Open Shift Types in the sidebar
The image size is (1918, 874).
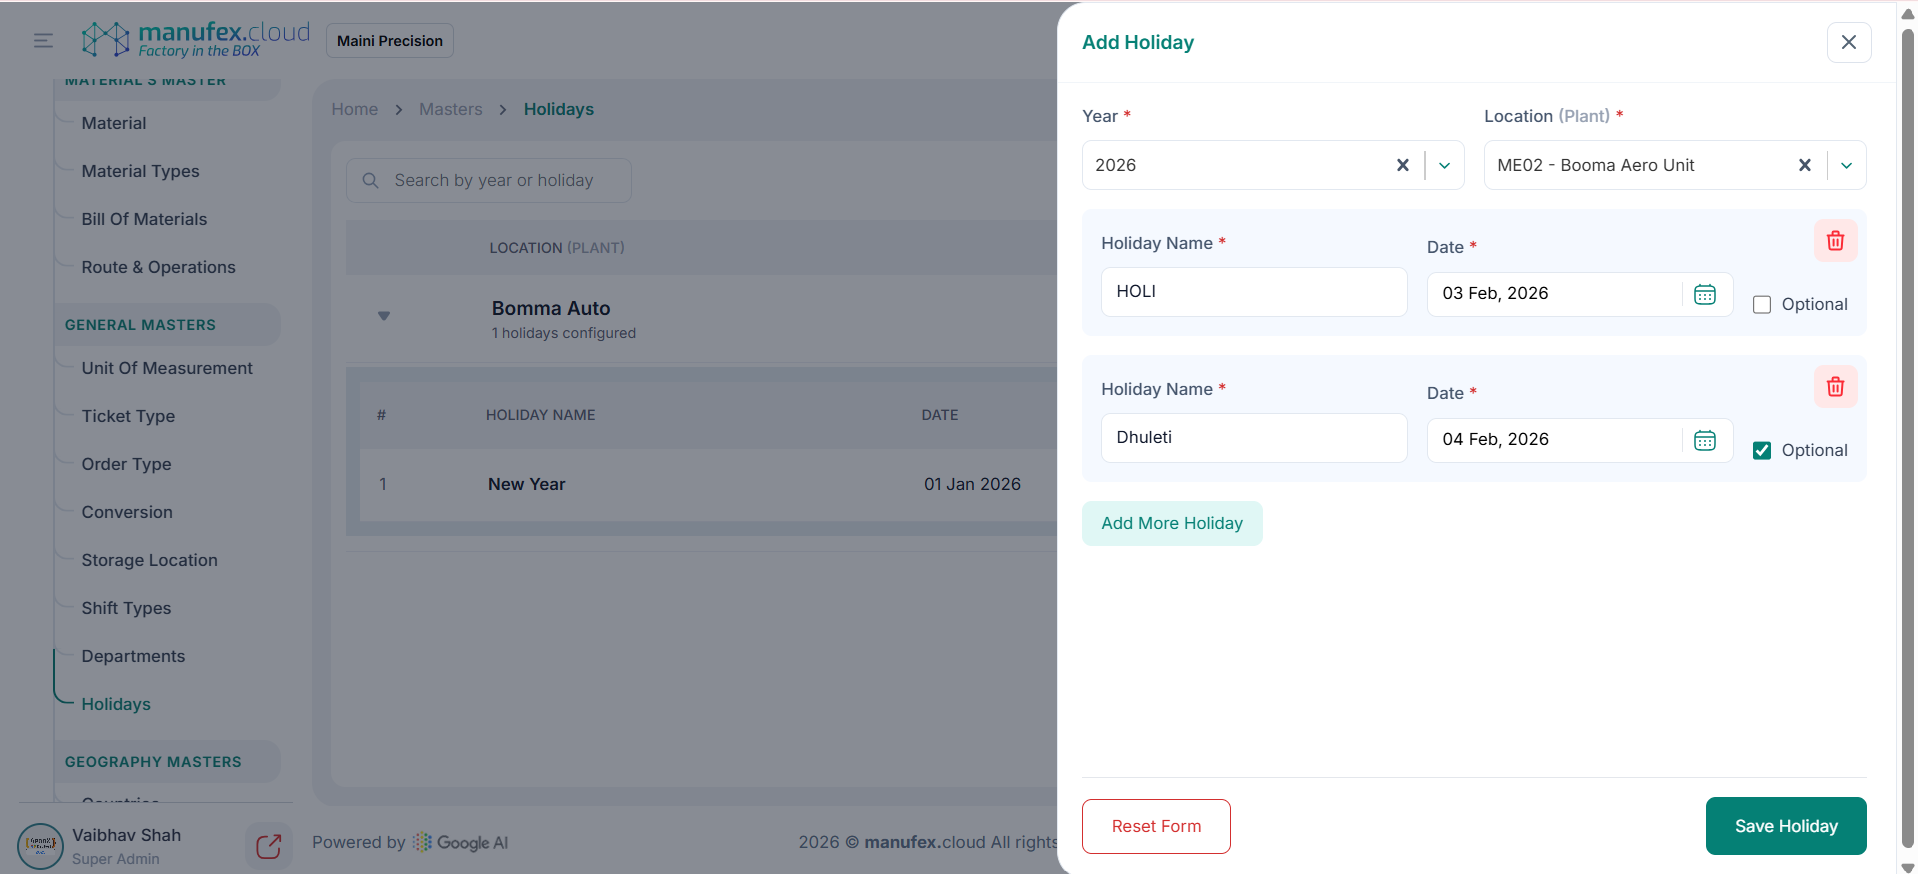(126, 608)
